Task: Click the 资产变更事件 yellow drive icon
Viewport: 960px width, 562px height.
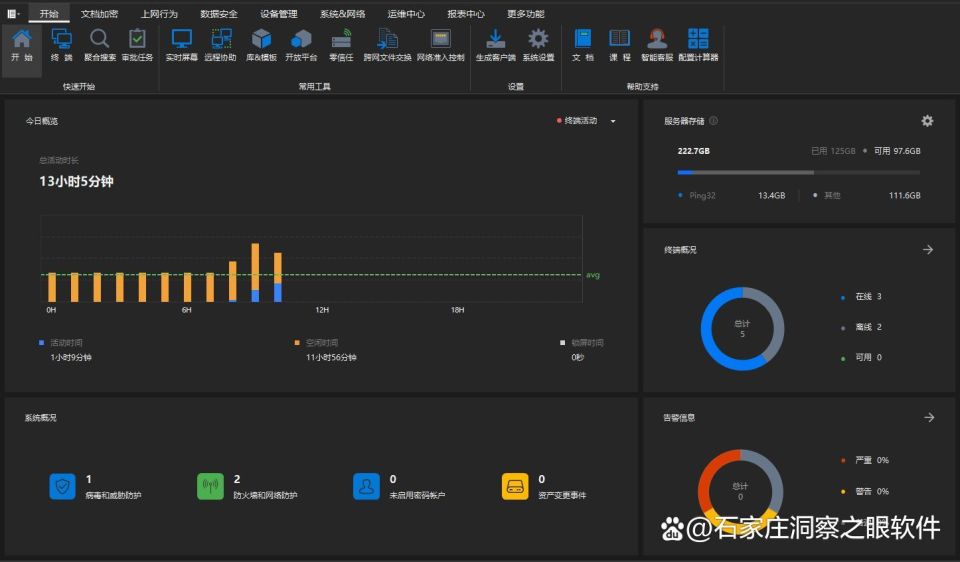Action: (x=515, y=487)
